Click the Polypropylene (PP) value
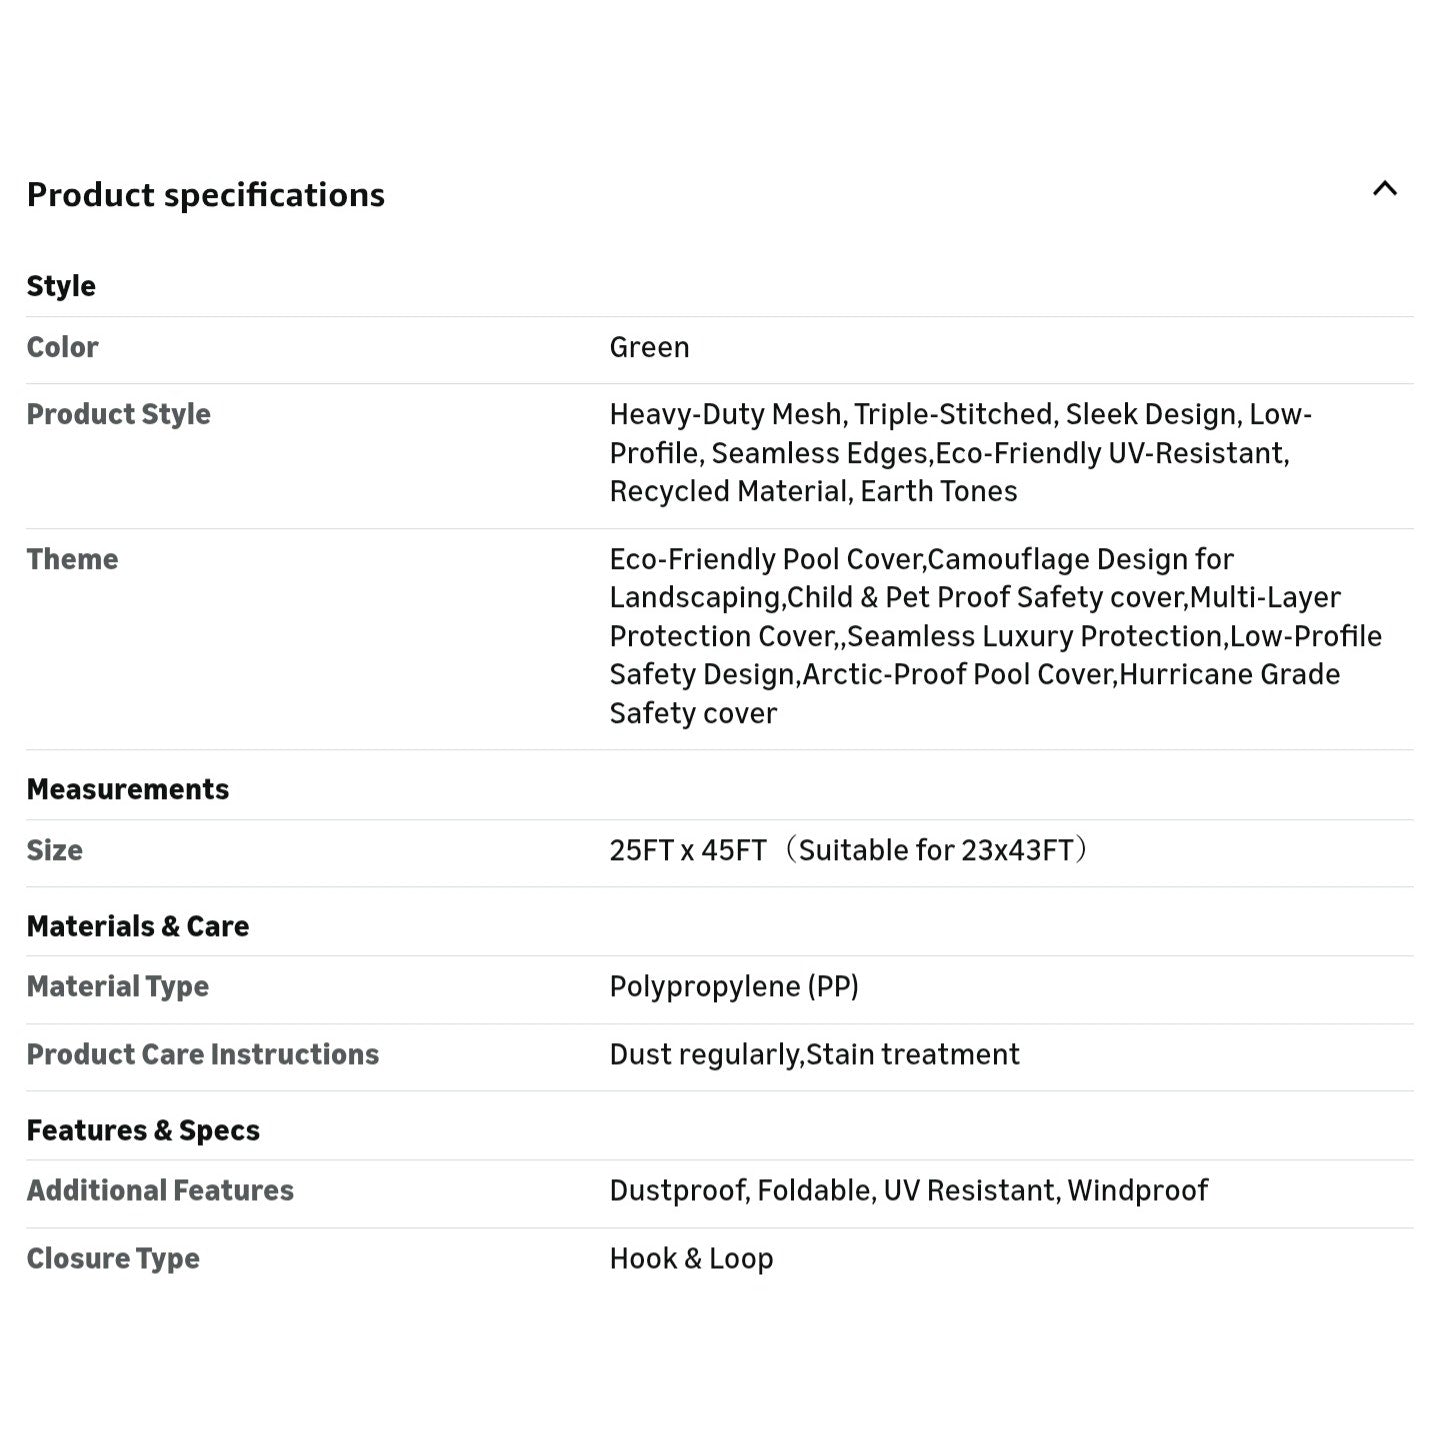Image resolution: width=1440 pixels, height=1440 pixels. [x=734, y=986]
